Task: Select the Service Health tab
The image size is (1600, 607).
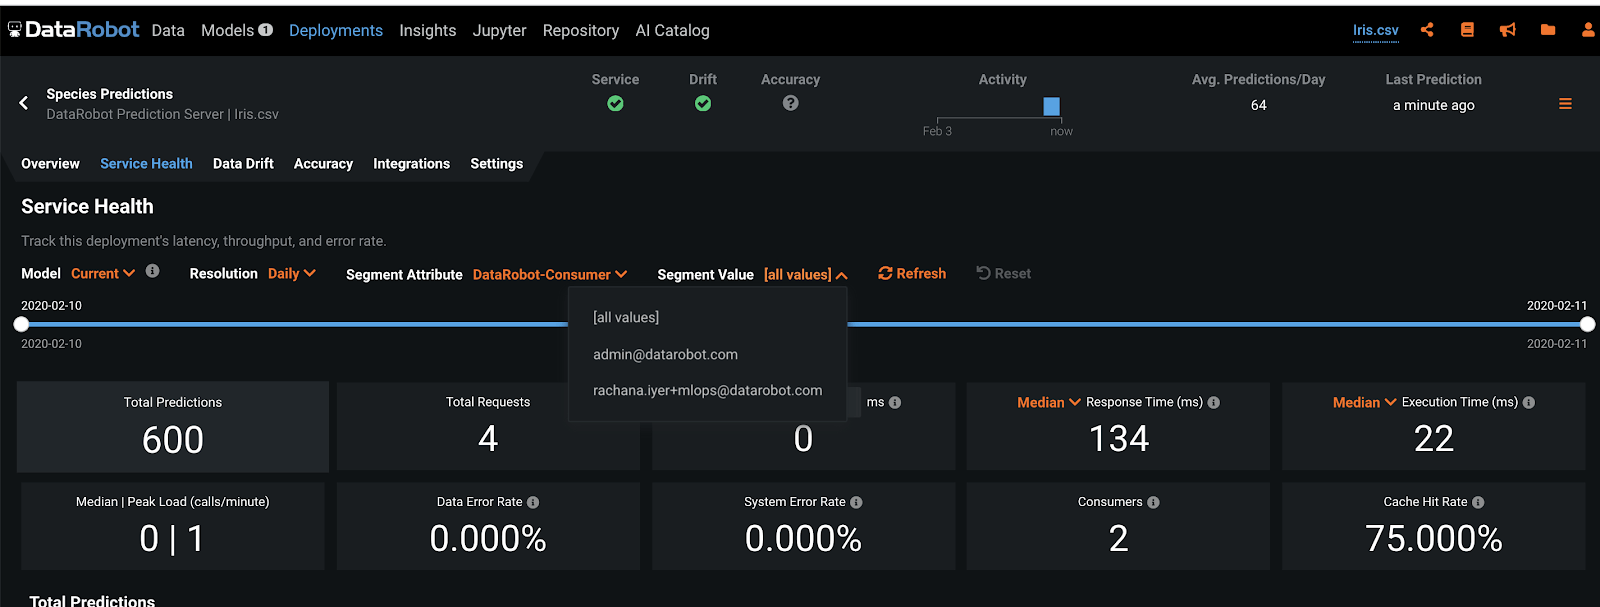Action: click(x=146, y=163)
